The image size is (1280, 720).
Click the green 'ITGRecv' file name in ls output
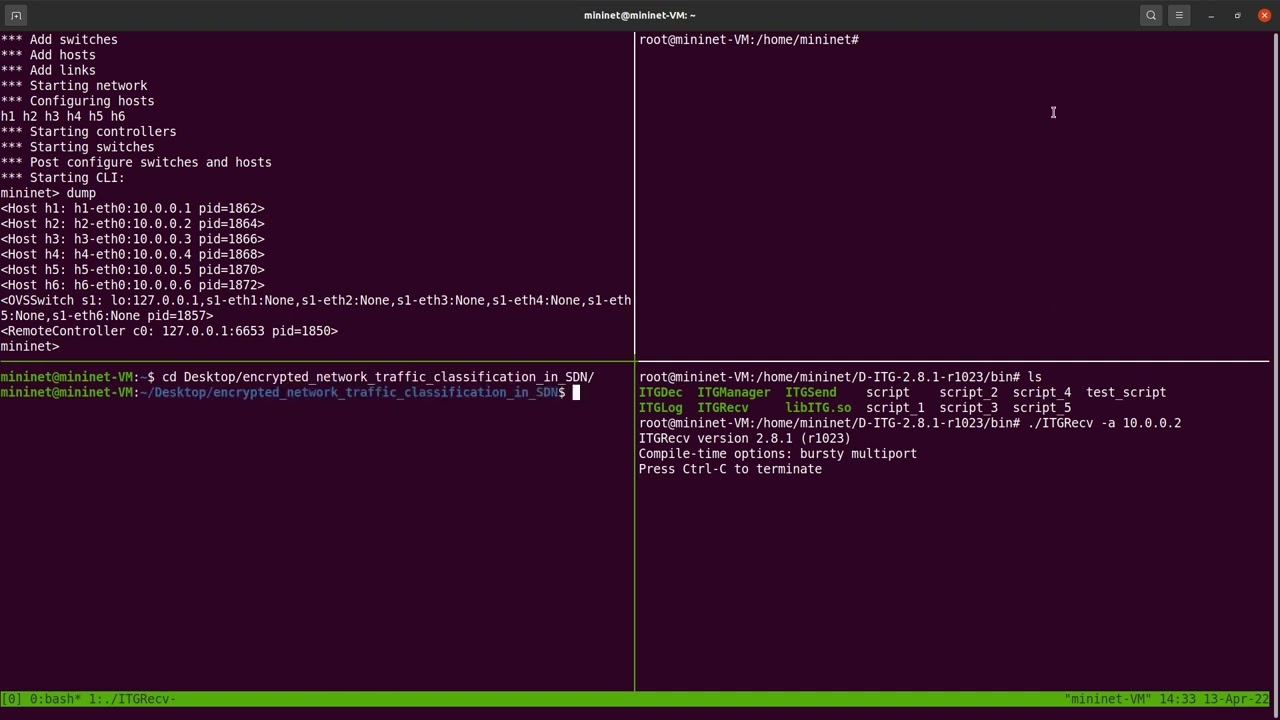(723, 408)
